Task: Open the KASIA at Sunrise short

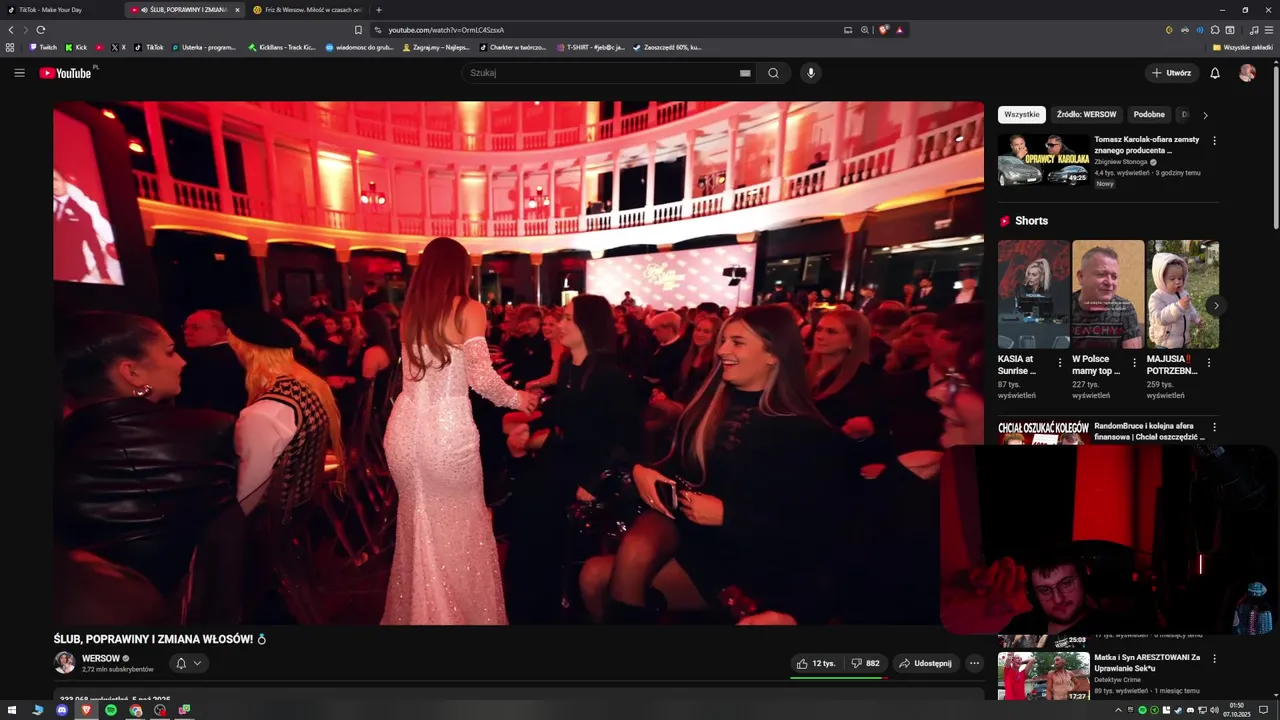Action: (1034, 294)
